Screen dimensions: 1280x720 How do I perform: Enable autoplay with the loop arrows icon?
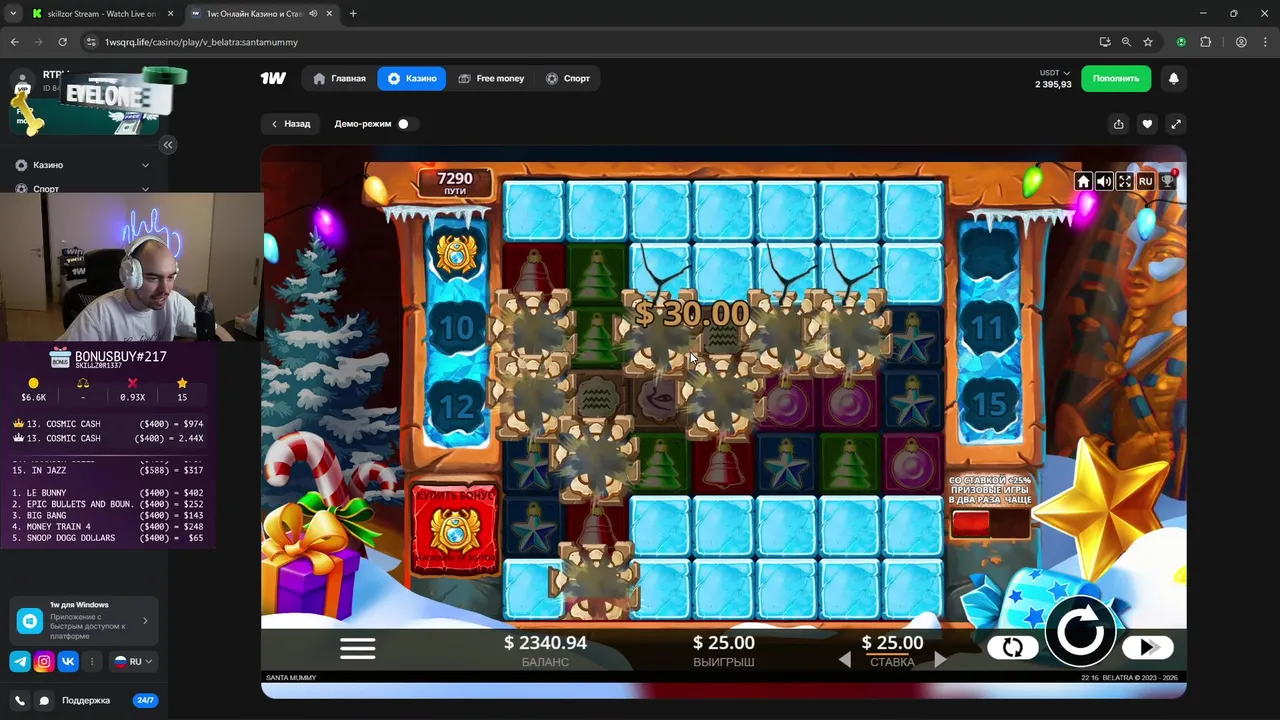pyautogui.click(x=1012, y=648)
